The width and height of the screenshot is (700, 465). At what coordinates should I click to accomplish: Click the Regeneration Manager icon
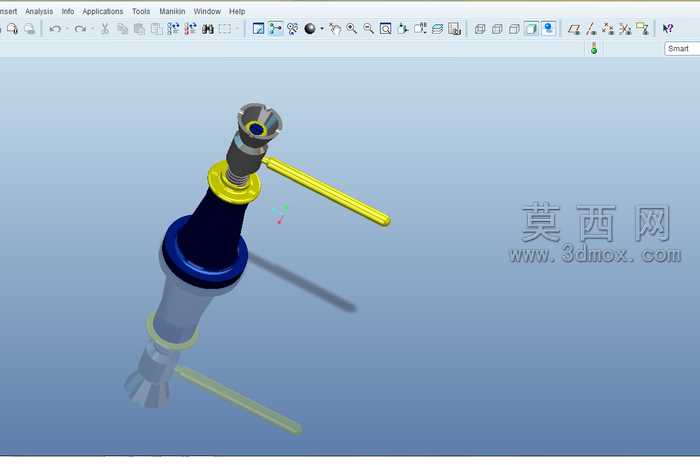191,29
